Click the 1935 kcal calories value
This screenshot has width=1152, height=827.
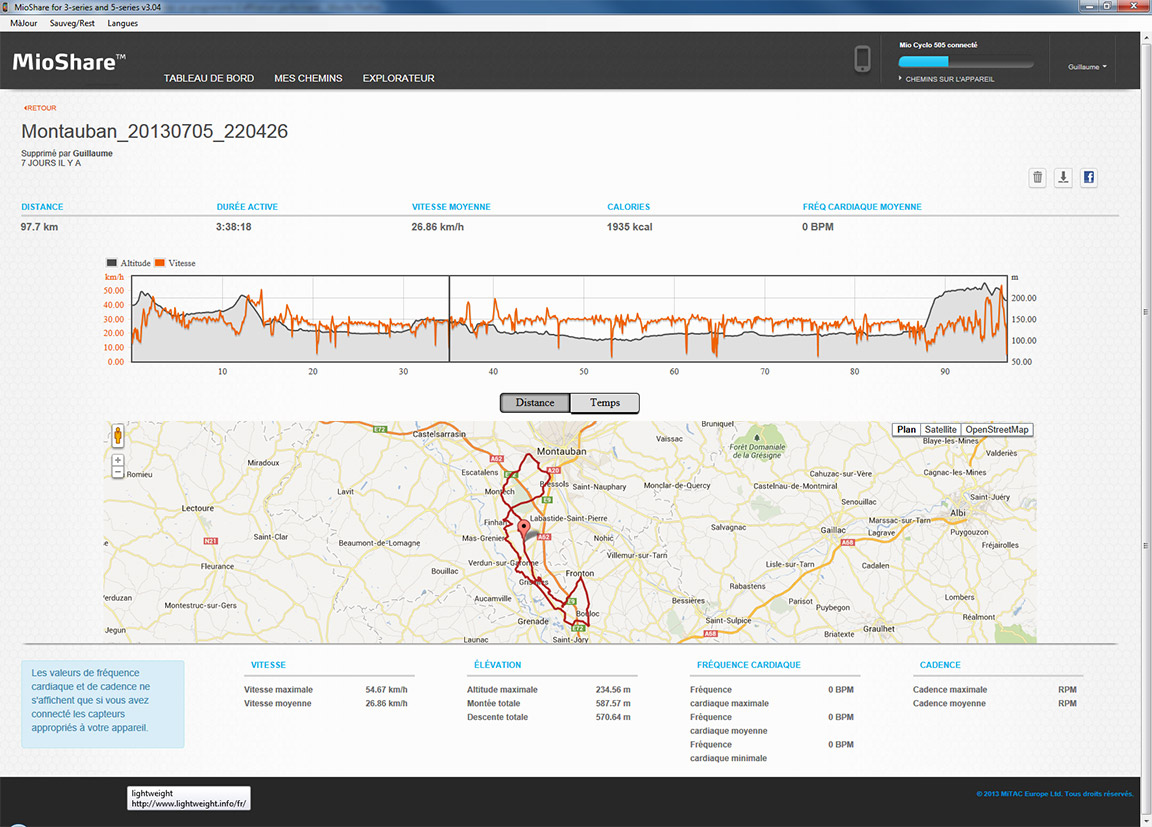pos(629,227)
